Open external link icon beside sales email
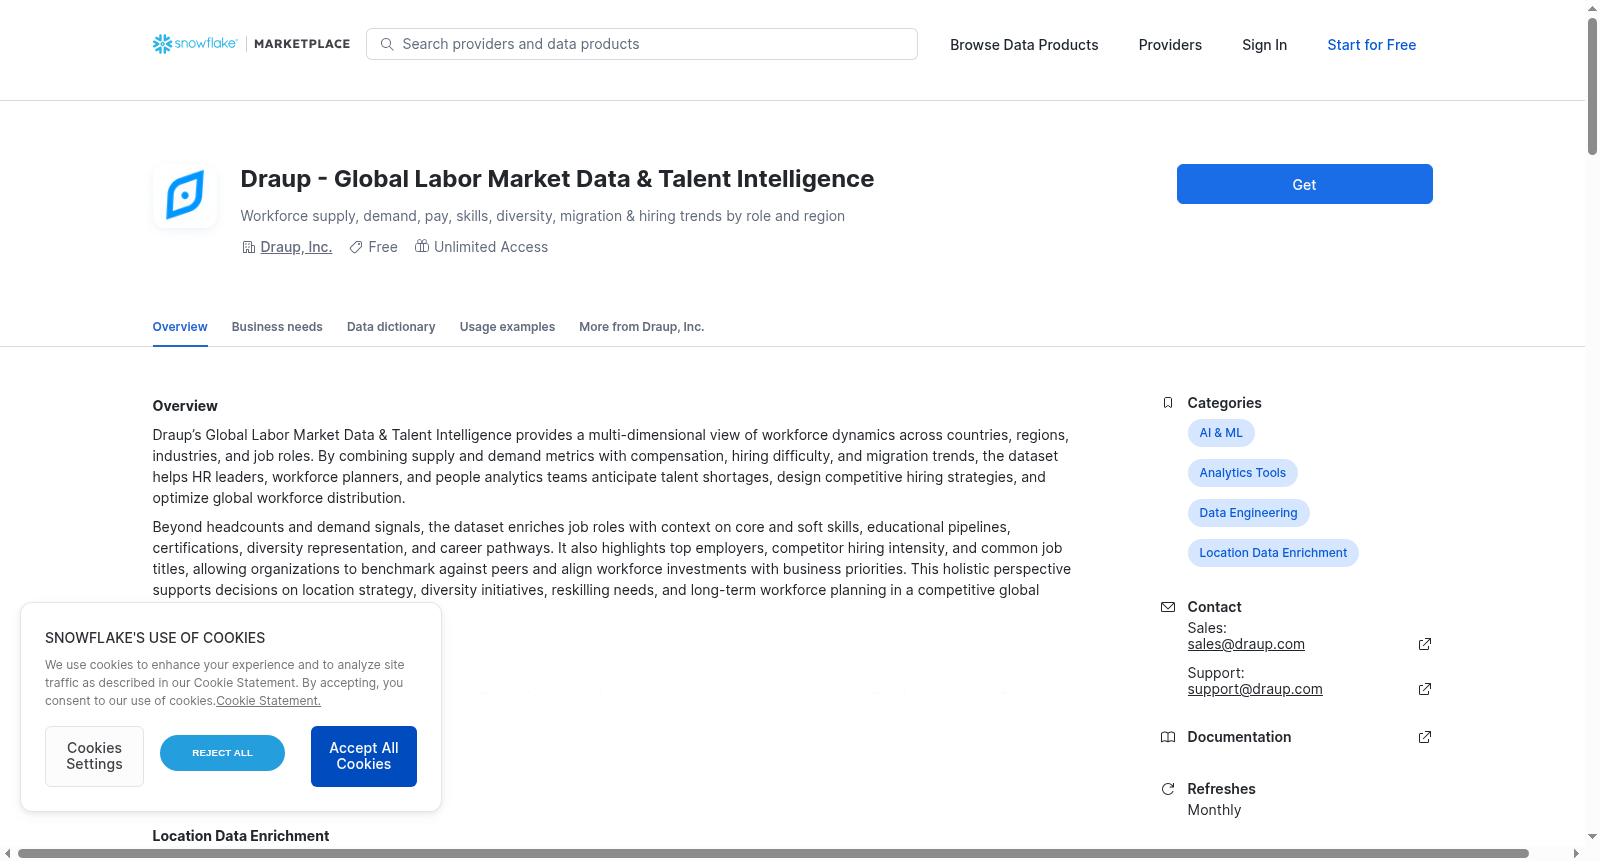The height and width of the screenshot is (861, 1600). (1425, 644)
